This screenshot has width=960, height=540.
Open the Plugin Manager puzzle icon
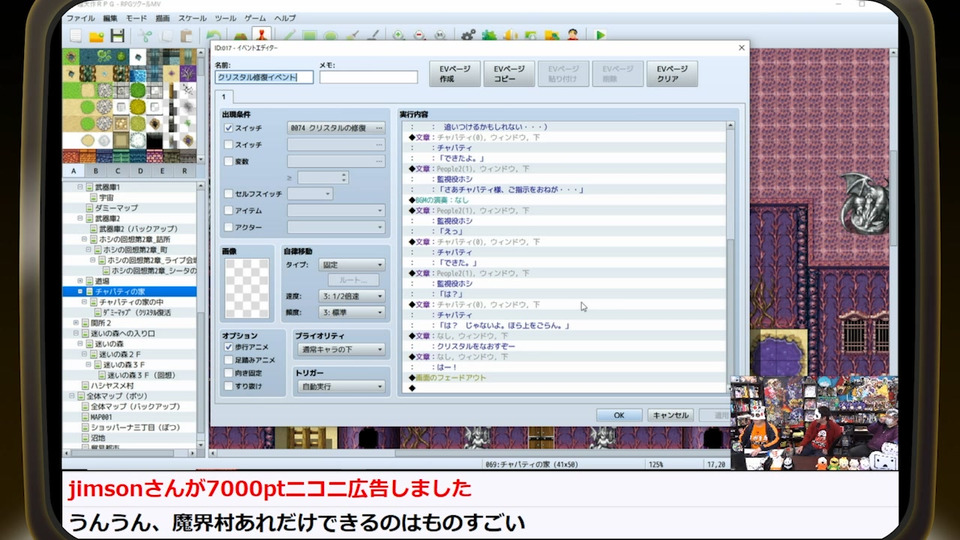tap(489, 36)
